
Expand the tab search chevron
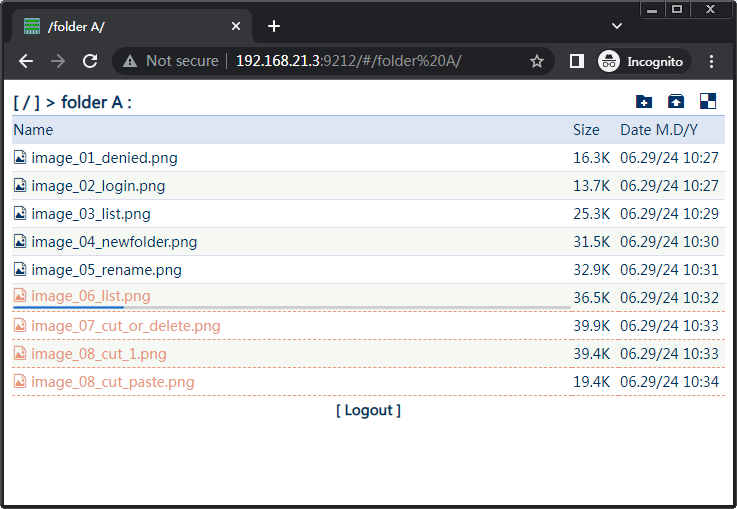617,25
